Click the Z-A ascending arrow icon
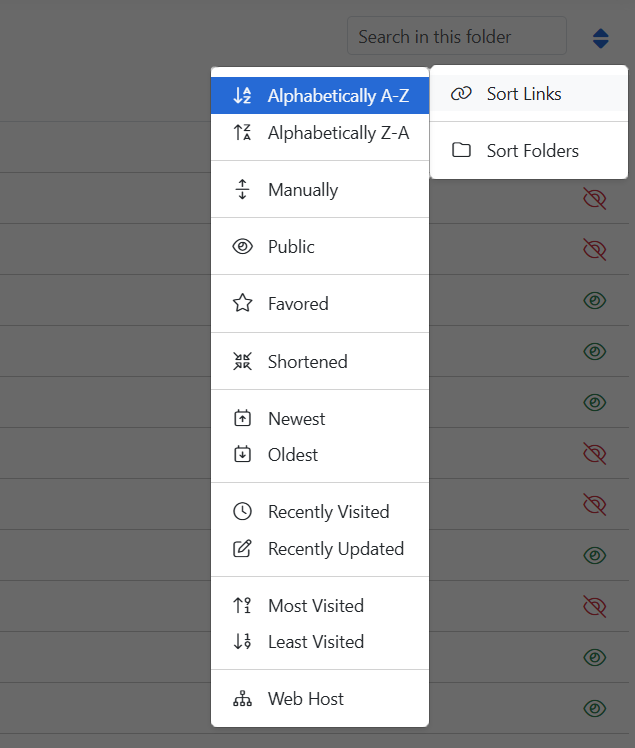 click(242, 132)
